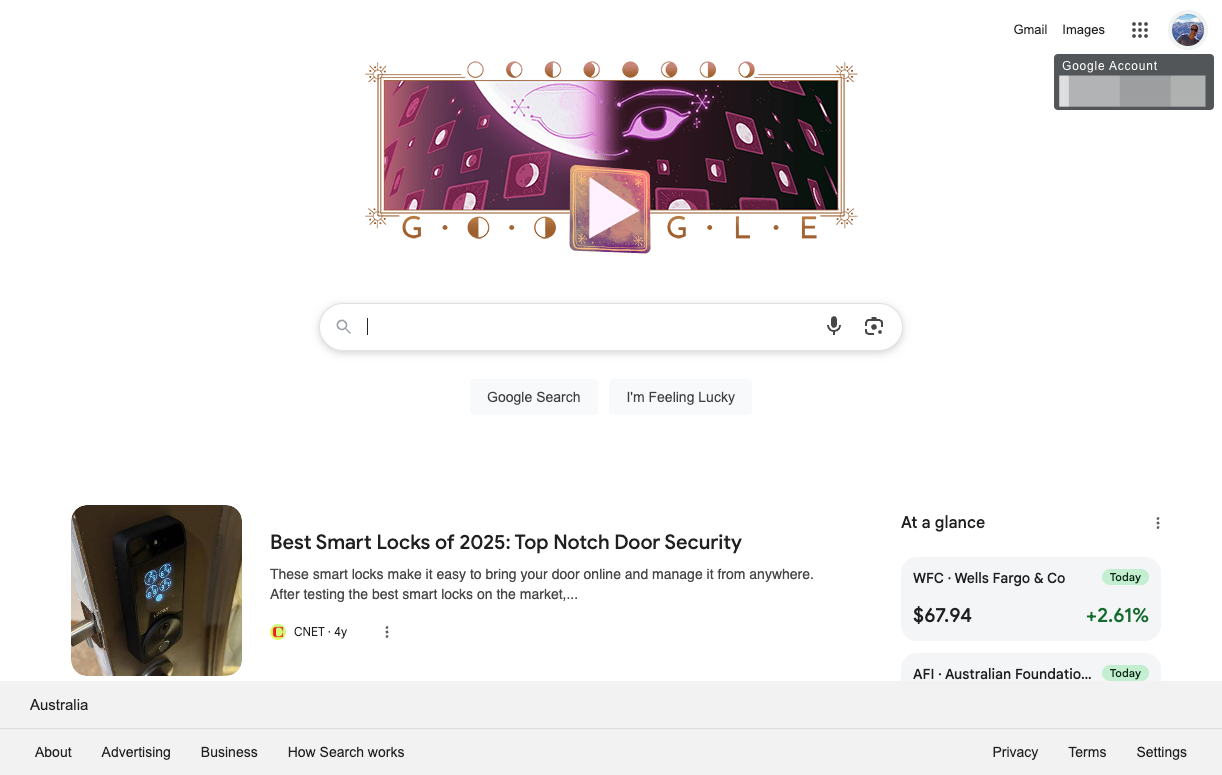The image size is (1222, 775).
Task: Click the Google Search button
Action: [x=534, y=397]
